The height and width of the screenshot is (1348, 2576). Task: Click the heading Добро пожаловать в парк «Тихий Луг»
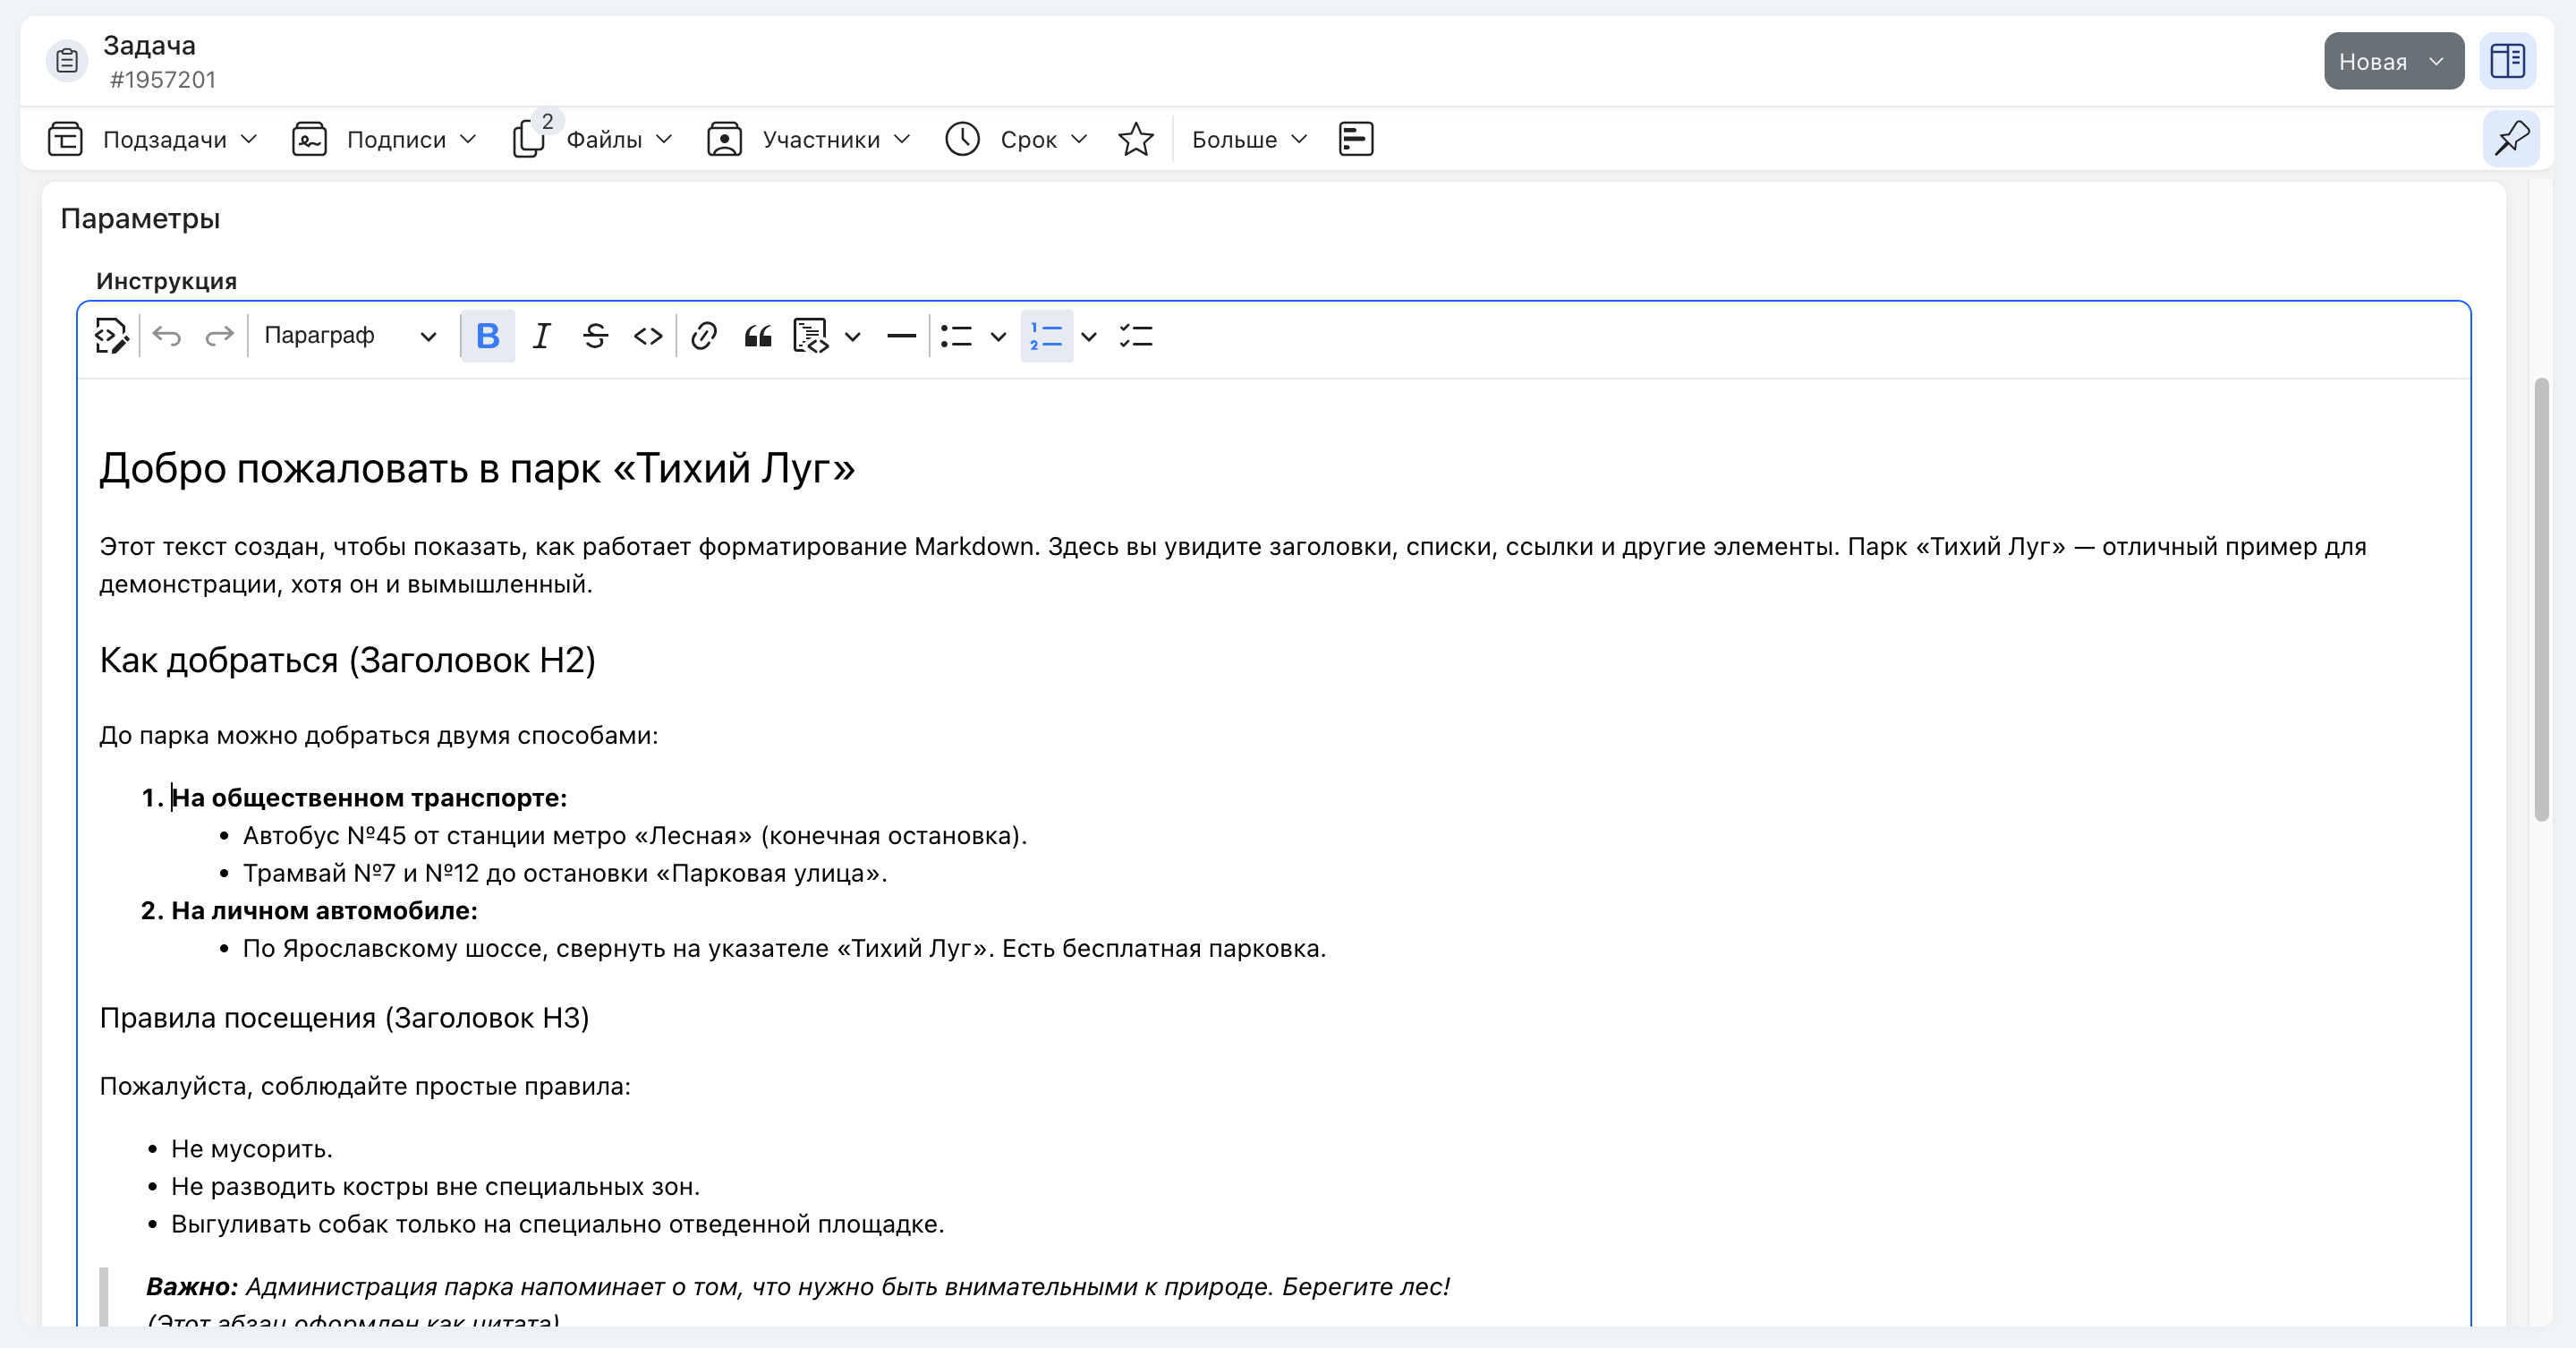477,468
